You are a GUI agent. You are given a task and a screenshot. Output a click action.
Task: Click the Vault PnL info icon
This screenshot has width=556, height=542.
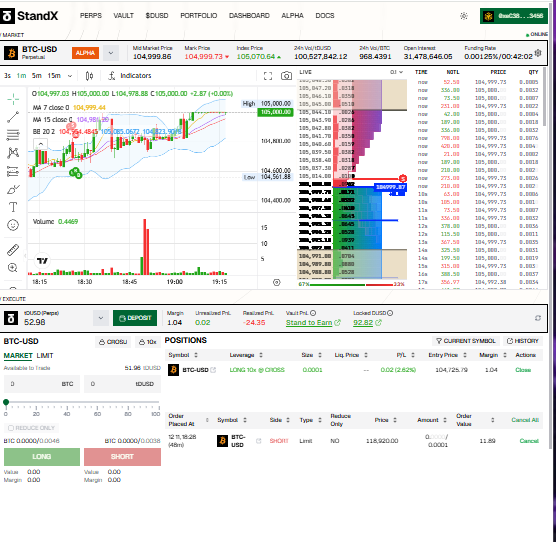point(313,313)
